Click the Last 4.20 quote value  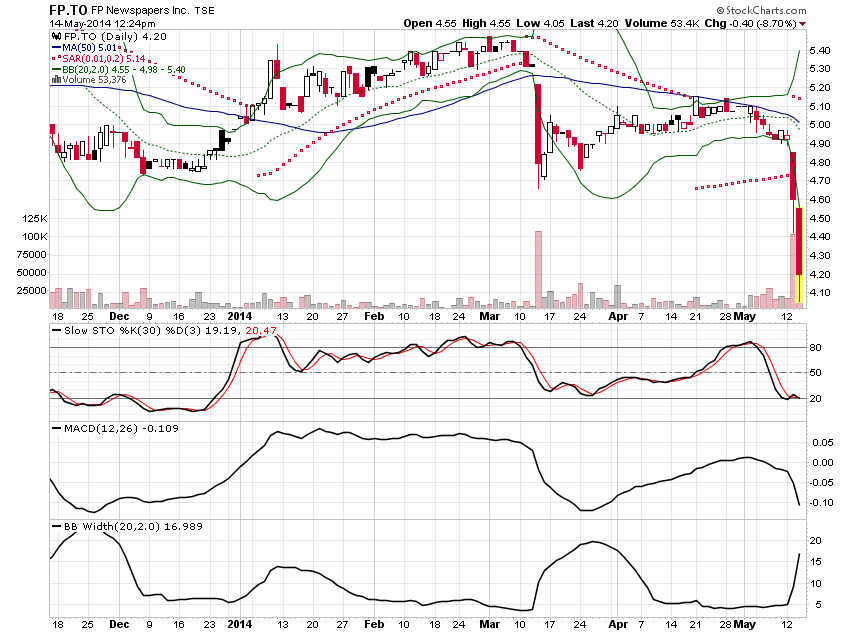[594, 23]
